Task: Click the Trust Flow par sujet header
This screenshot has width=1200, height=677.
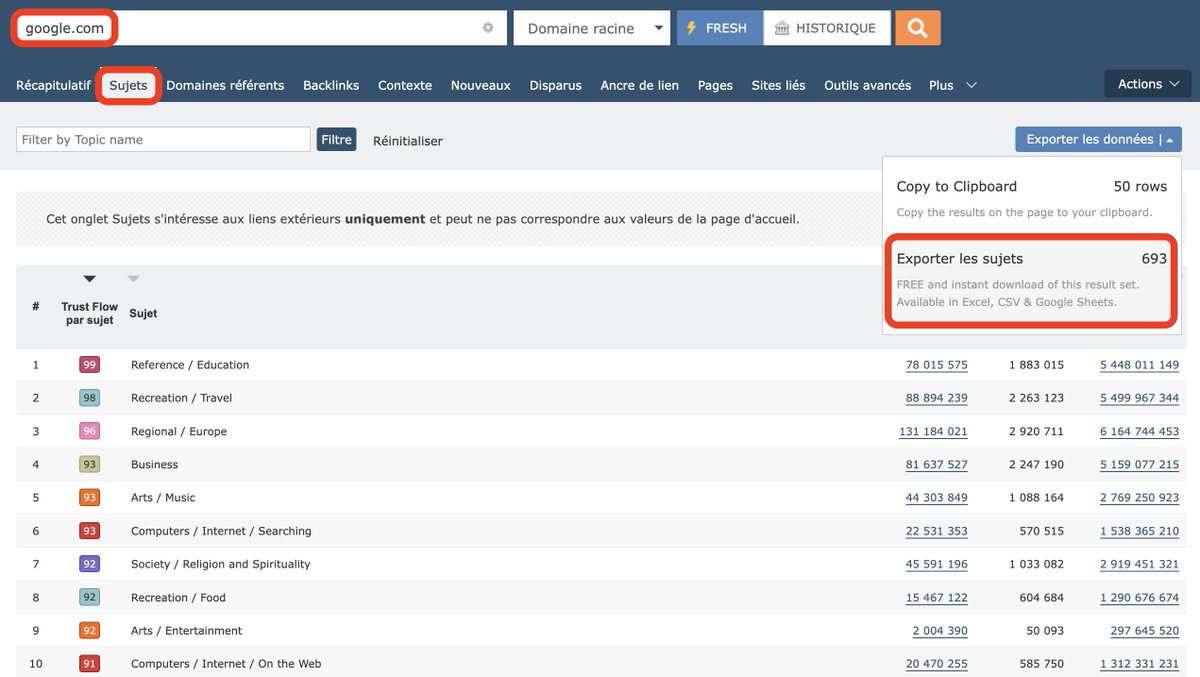Action: (90, 313)
